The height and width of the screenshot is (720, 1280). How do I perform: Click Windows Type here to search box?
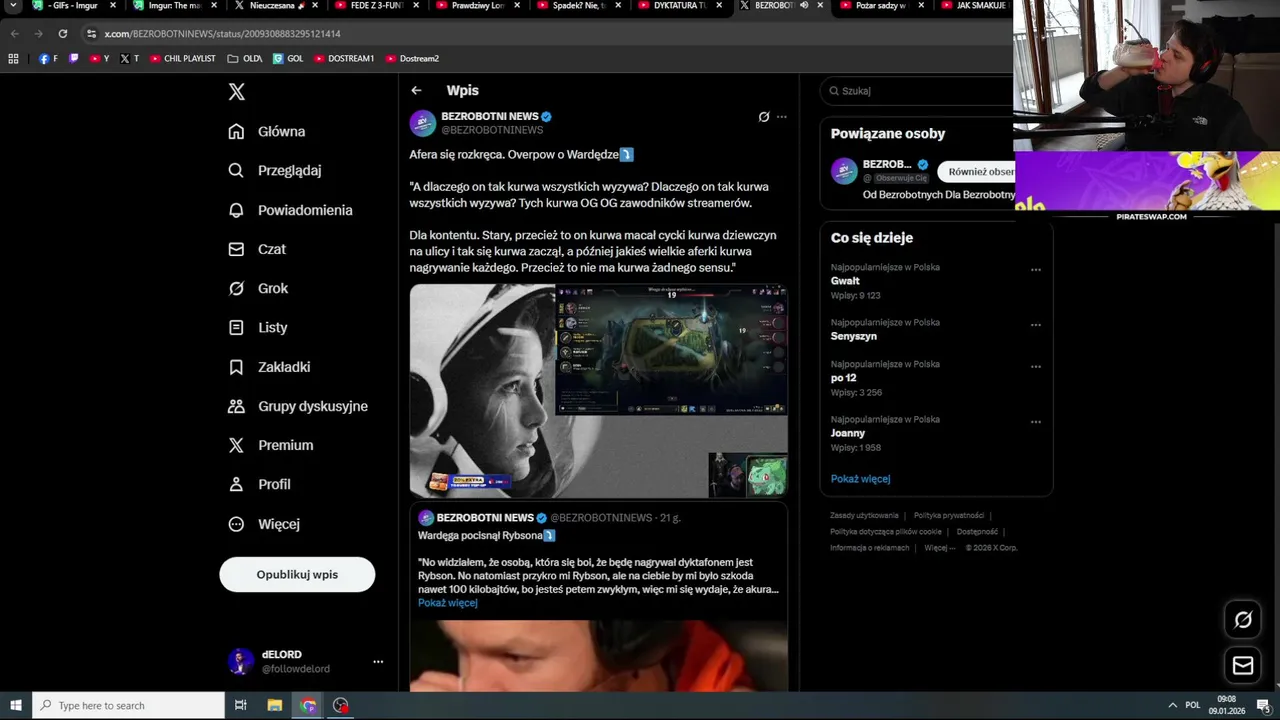click(128, 705)
